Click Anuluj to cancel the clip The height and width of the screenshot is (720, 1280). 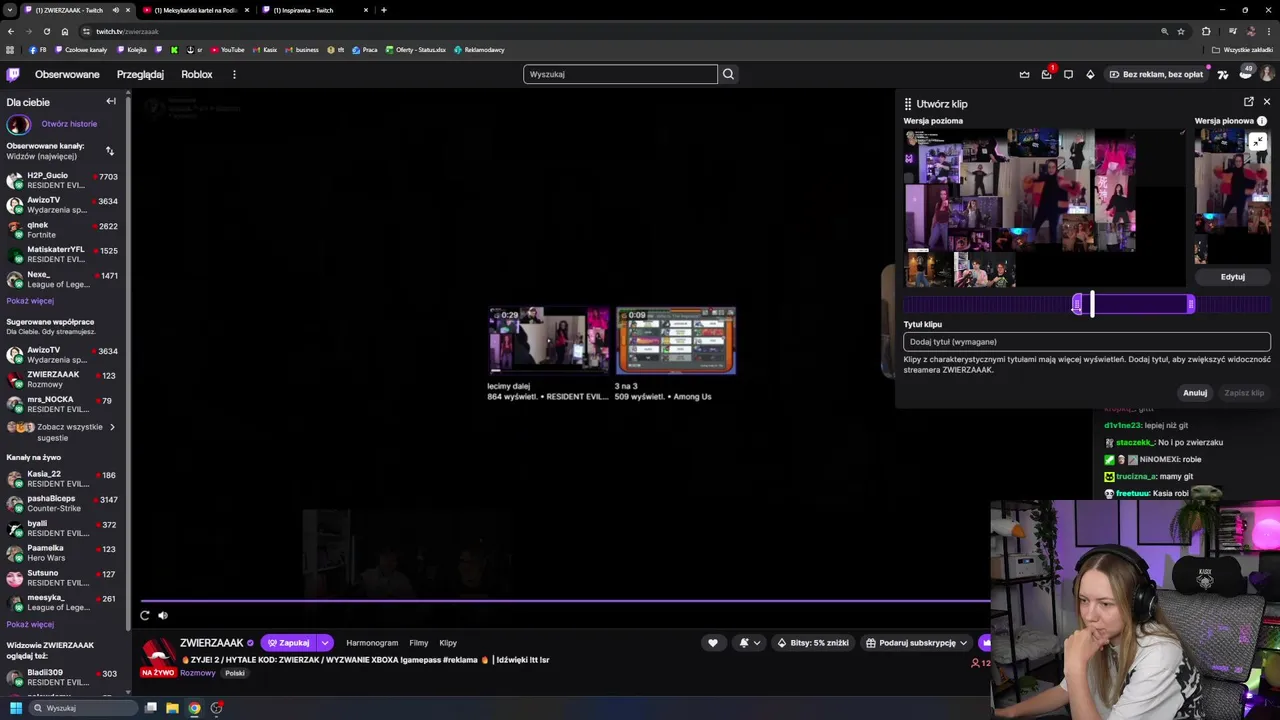(x=1195, y=393)
